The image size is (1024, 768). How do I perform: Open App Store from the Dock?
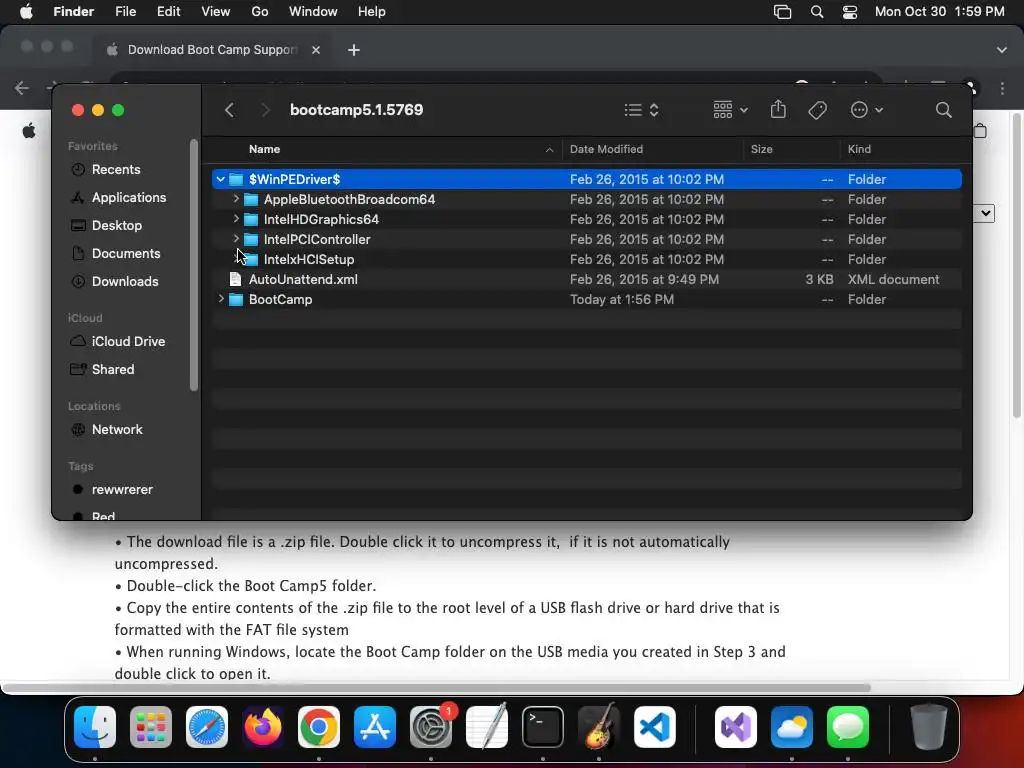click(375, 727)
